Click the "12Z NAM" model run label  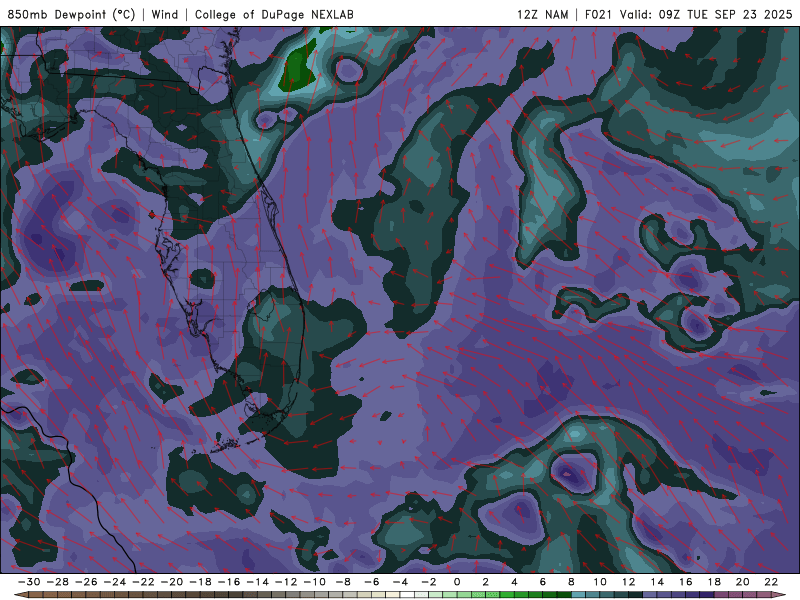[542, 14]
